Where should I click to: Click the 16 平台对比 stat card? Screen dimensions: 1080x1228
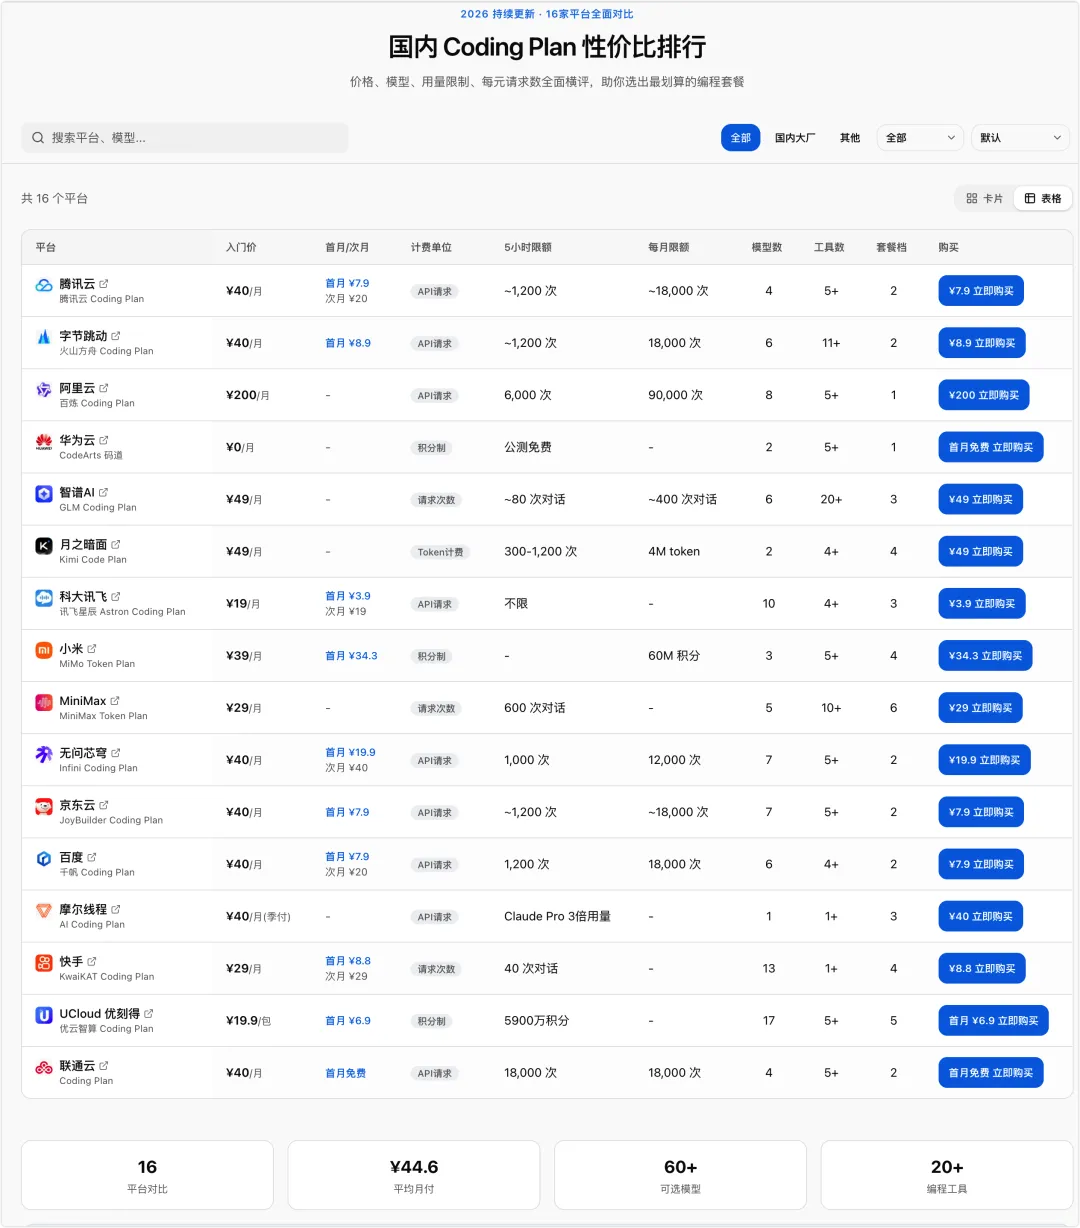point(147,1176)
